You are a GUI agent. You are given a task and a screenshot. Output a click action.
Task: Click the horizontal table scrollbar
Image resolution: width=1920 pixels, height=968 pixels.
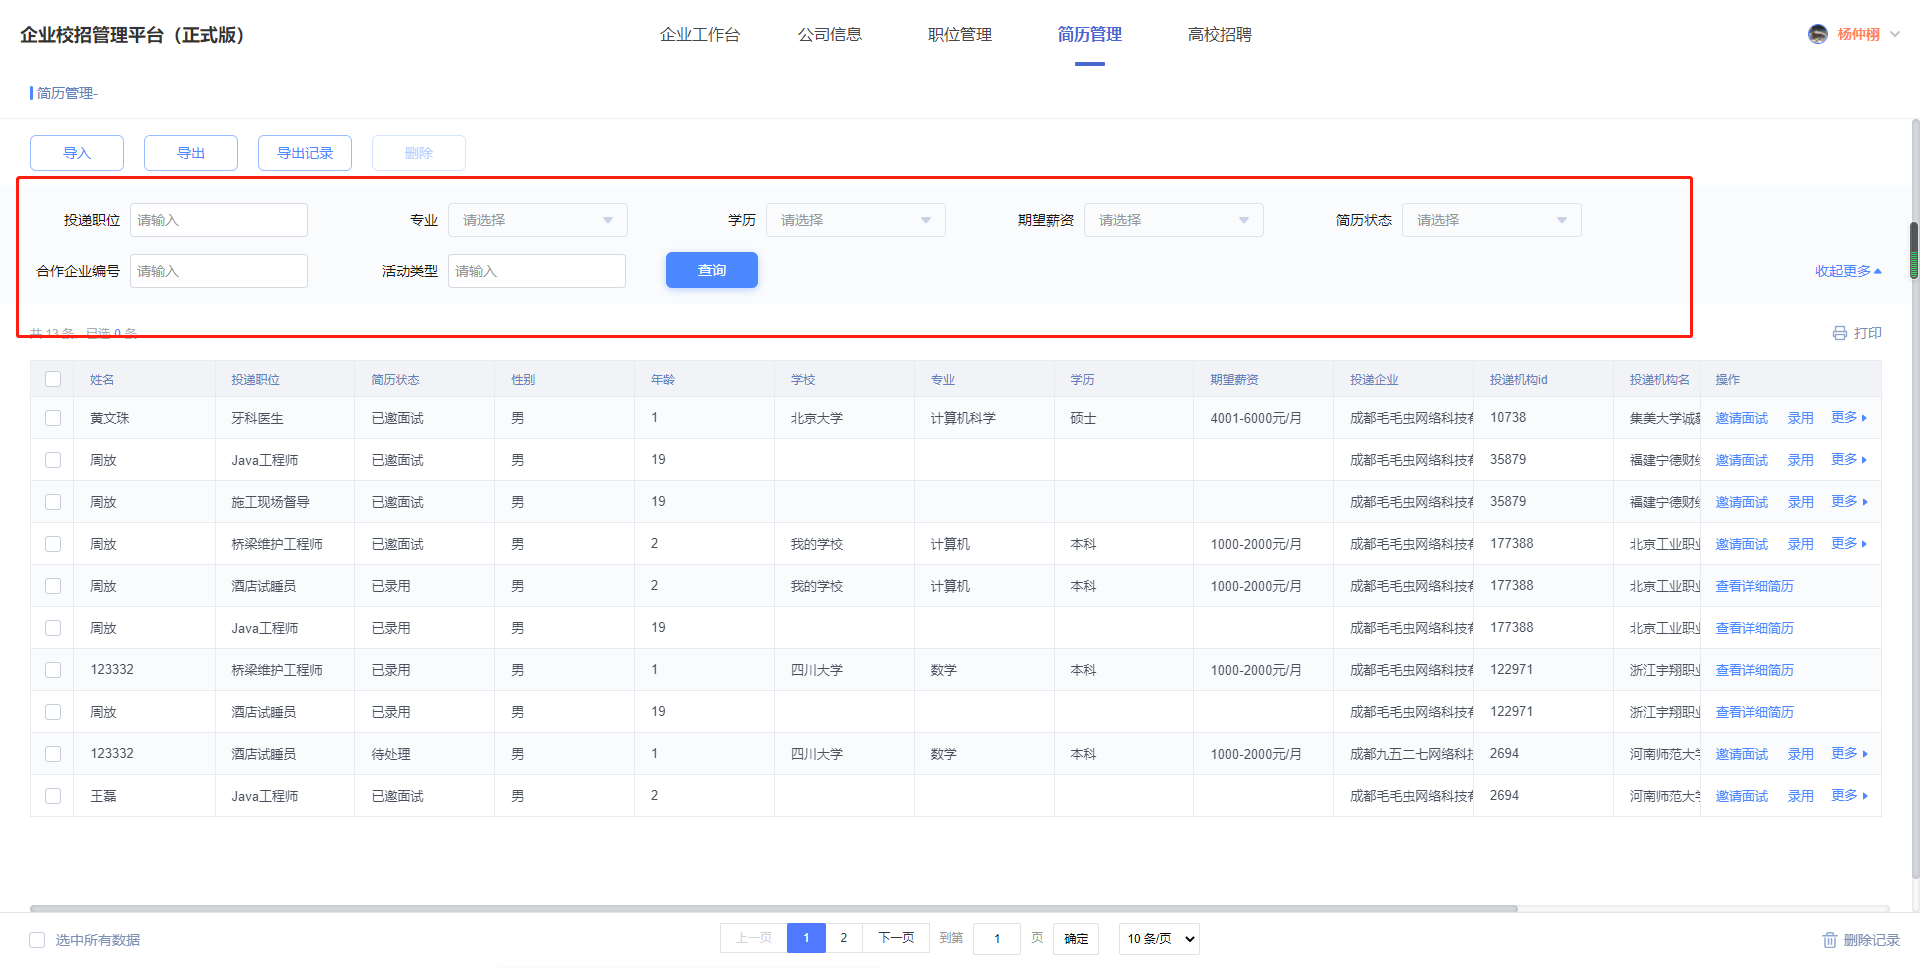click(774, 908)
